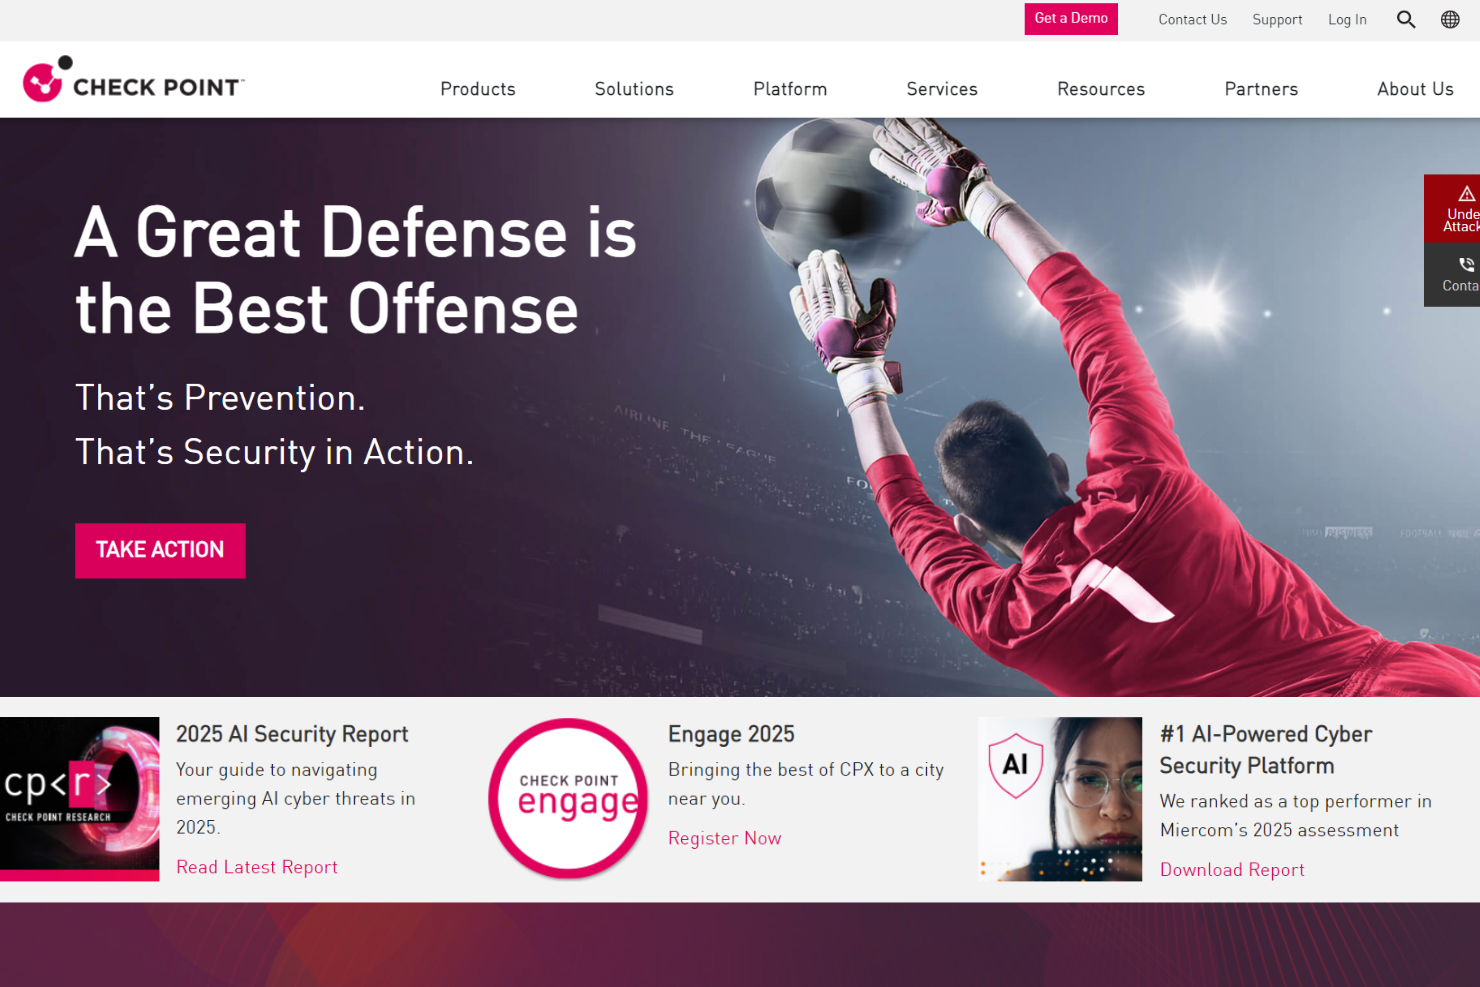Screen dimensions: 1480x987
Task: Expand the Products navigation menu
Action: coord(477,89)
